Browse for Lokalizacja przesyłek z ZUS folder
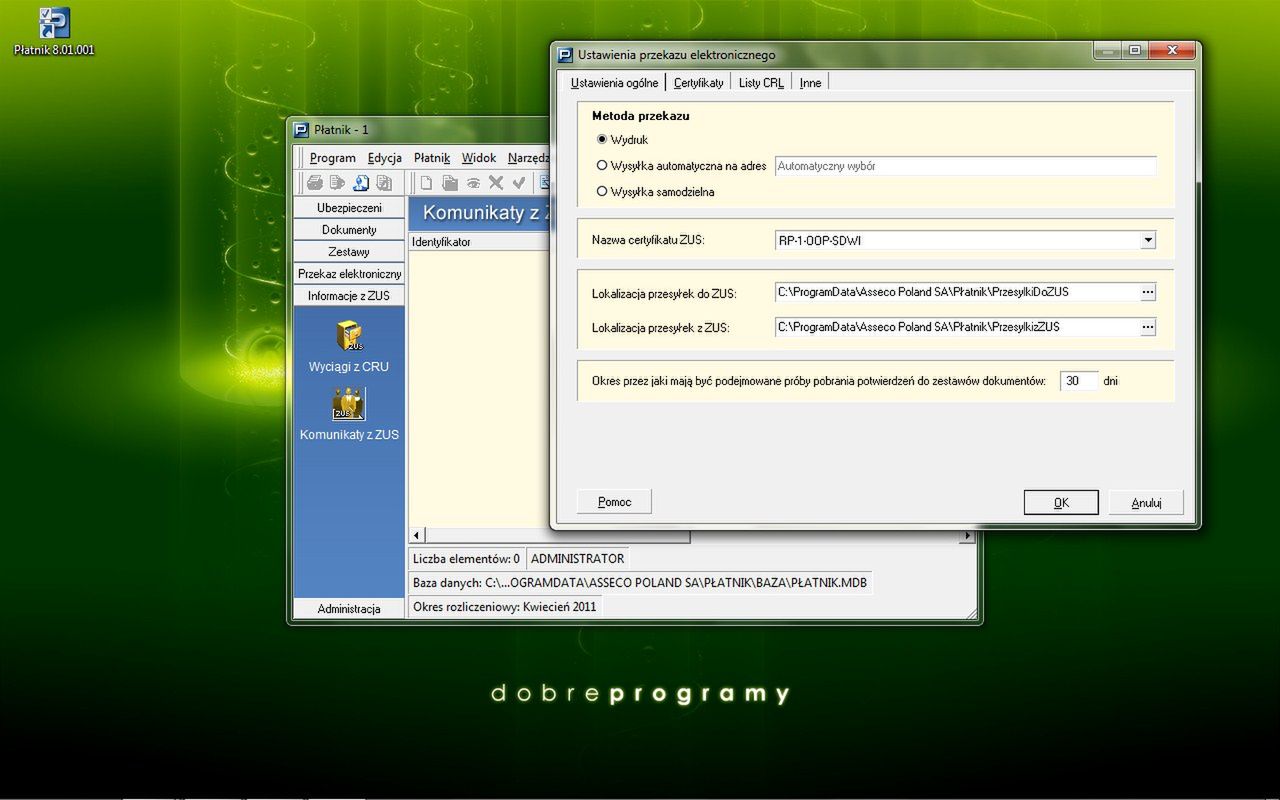The width and height of the screenshot is (1280, 800). 1148,327
